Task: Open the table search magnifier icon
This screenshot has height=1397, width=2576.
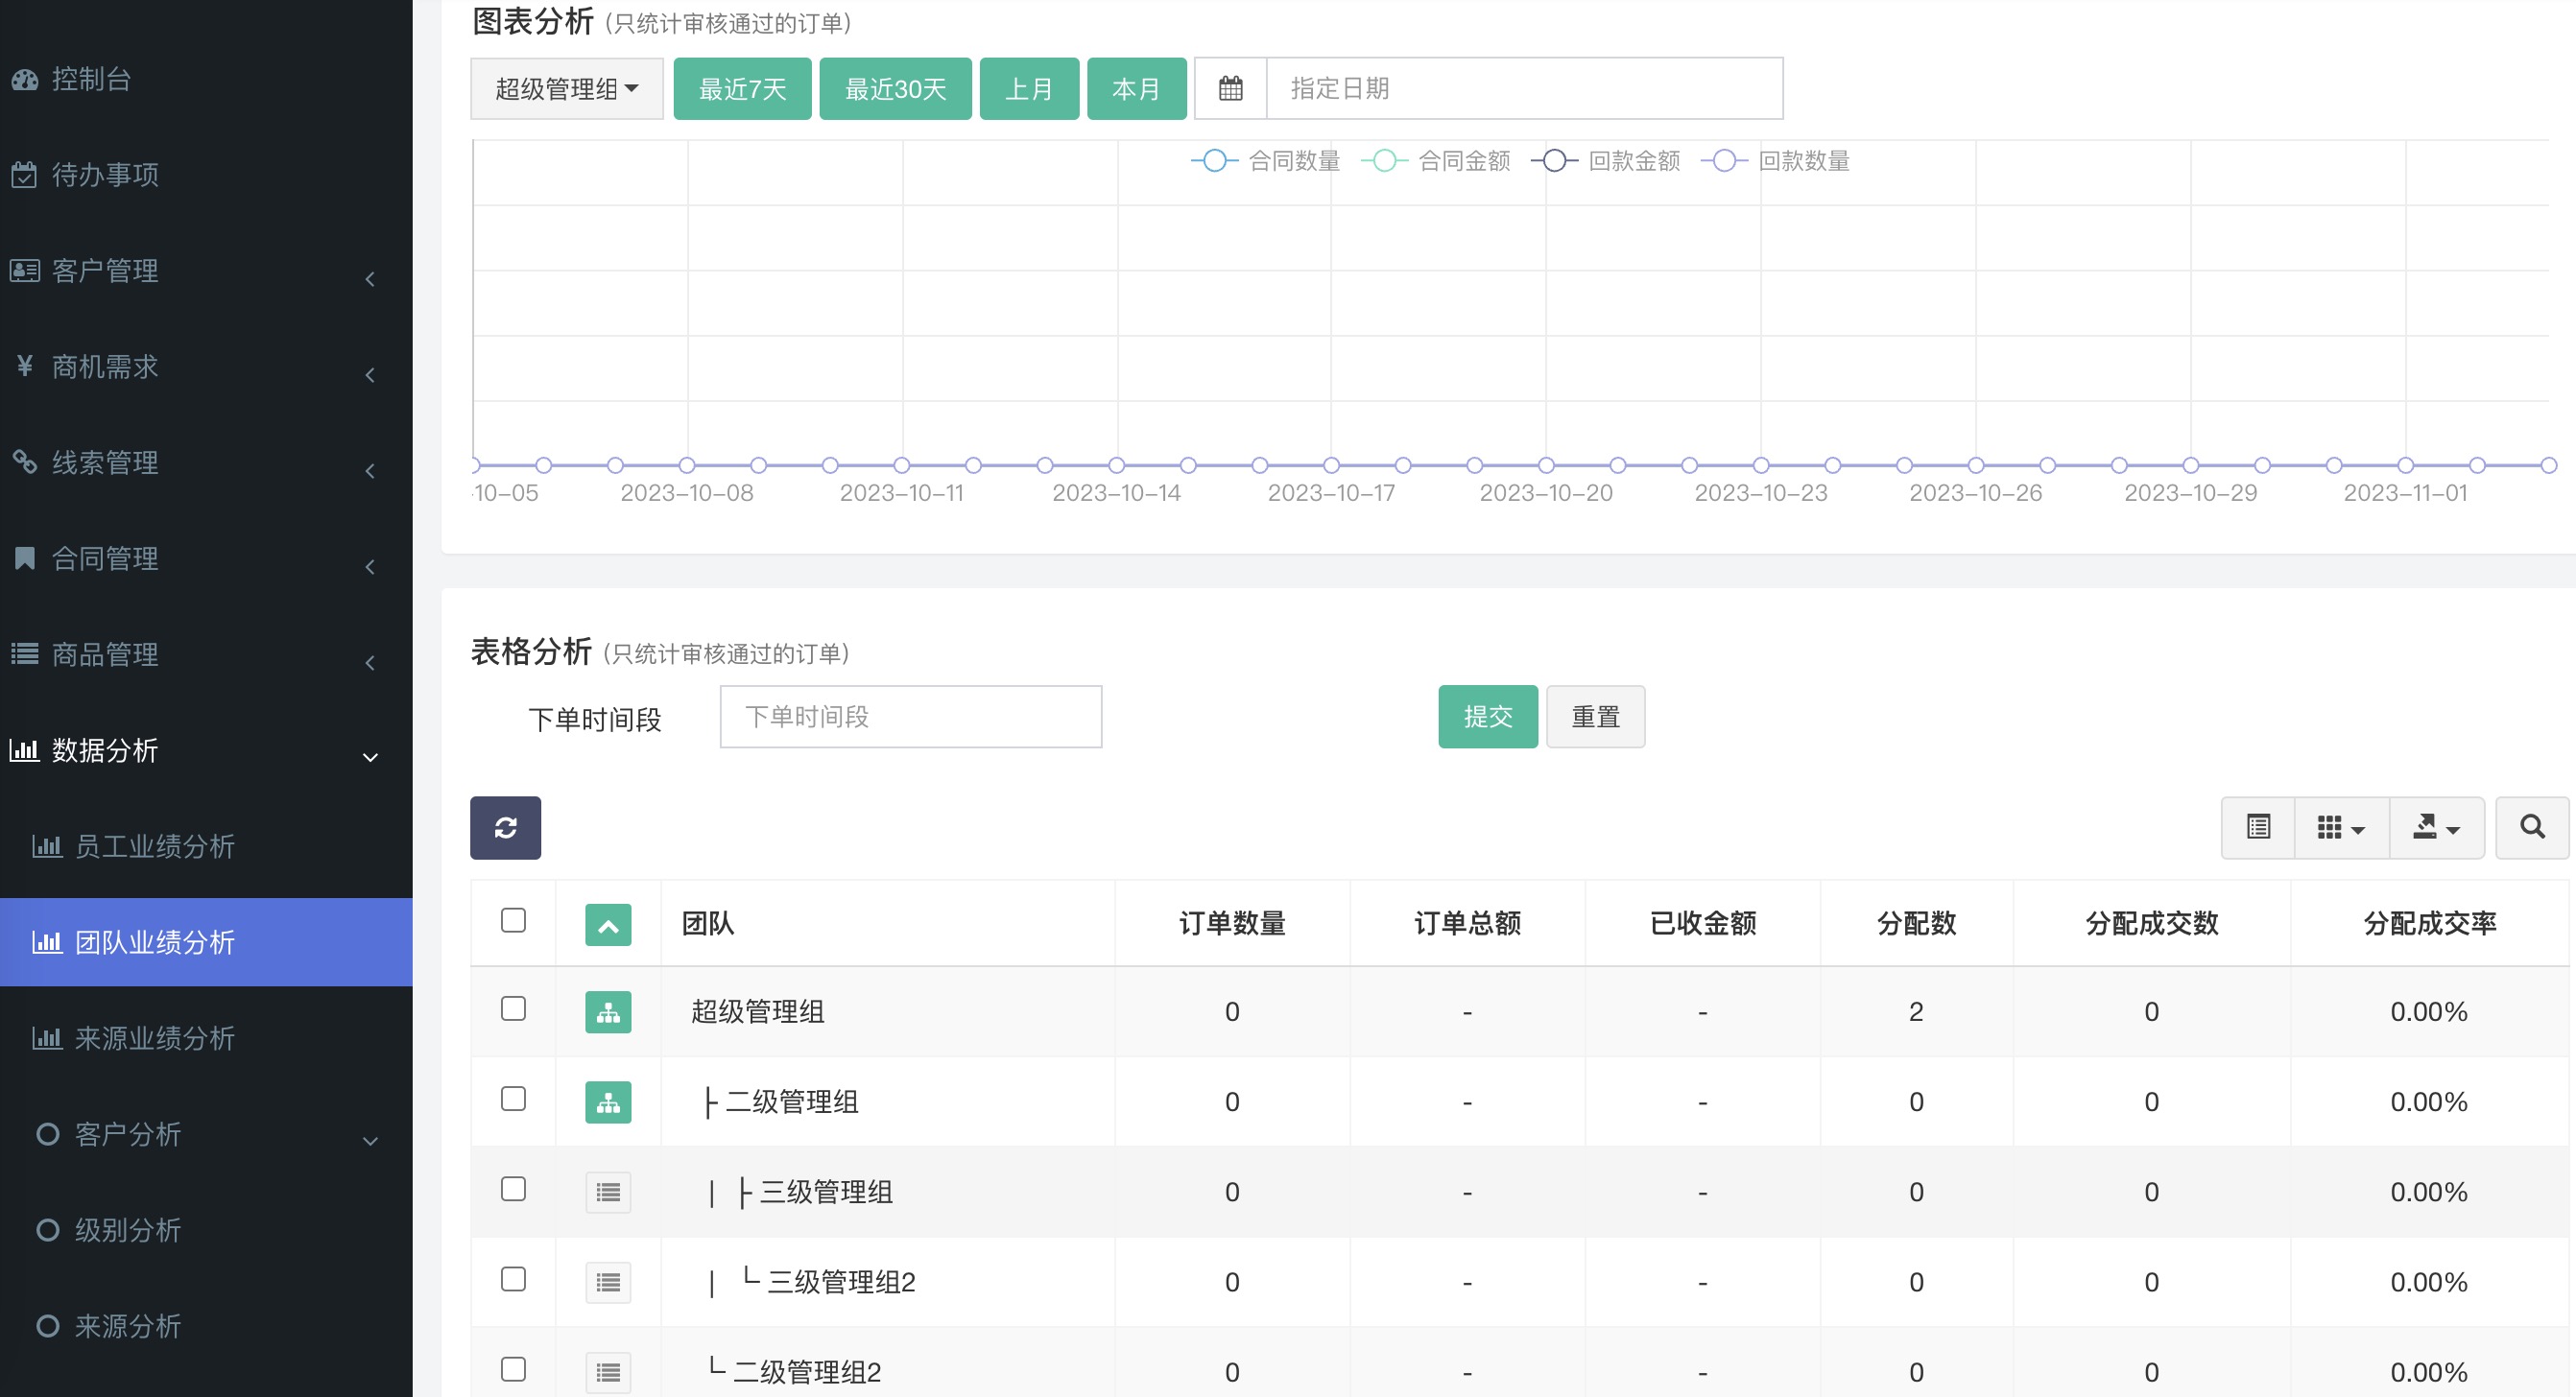Action: coord(2532,827)
